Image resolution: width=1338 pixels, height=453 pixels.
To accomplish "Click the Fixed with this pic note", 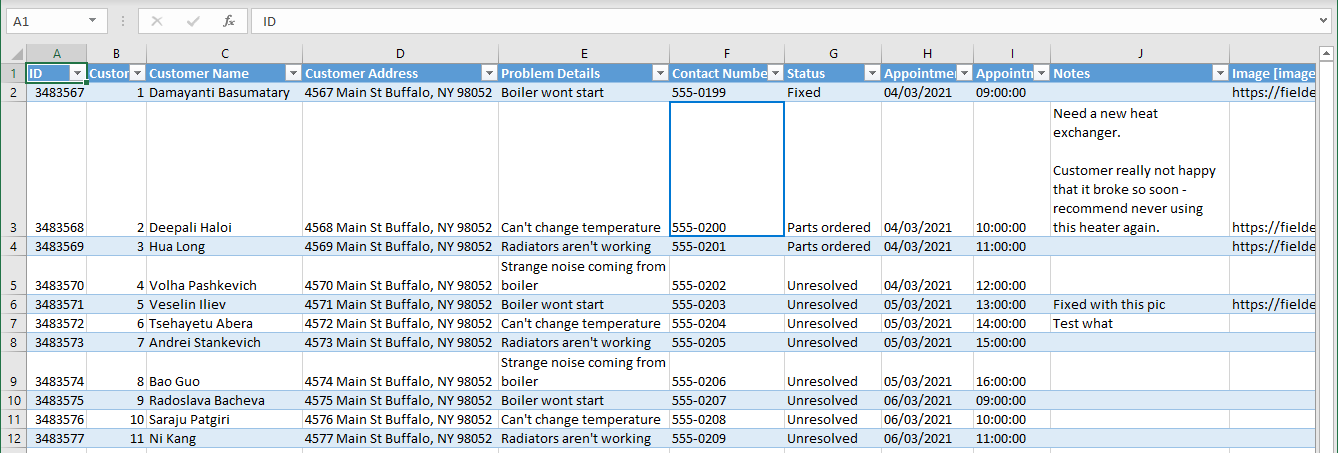I will click(x=1140, y=304).
